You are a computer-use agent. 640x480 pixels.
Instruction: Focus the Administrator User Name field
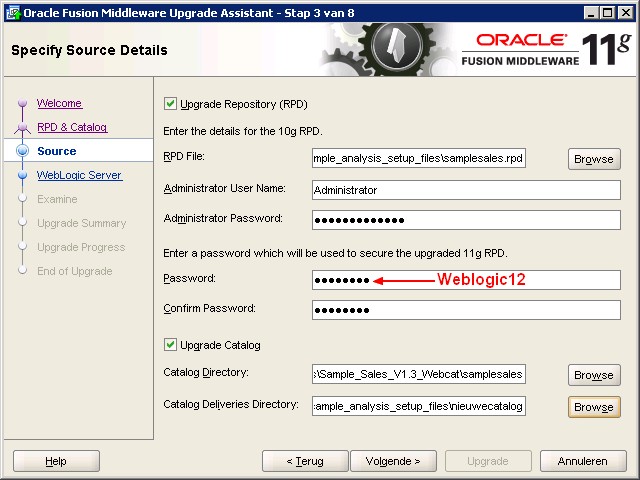466,190
